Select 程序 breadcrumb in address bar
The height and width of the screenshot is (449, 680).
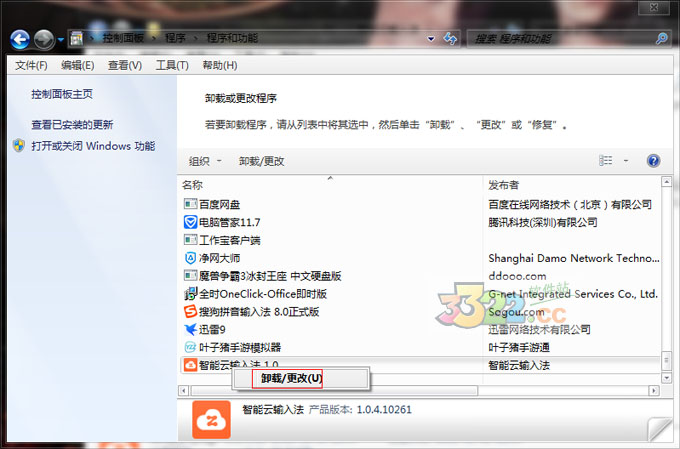pos(175,38)
